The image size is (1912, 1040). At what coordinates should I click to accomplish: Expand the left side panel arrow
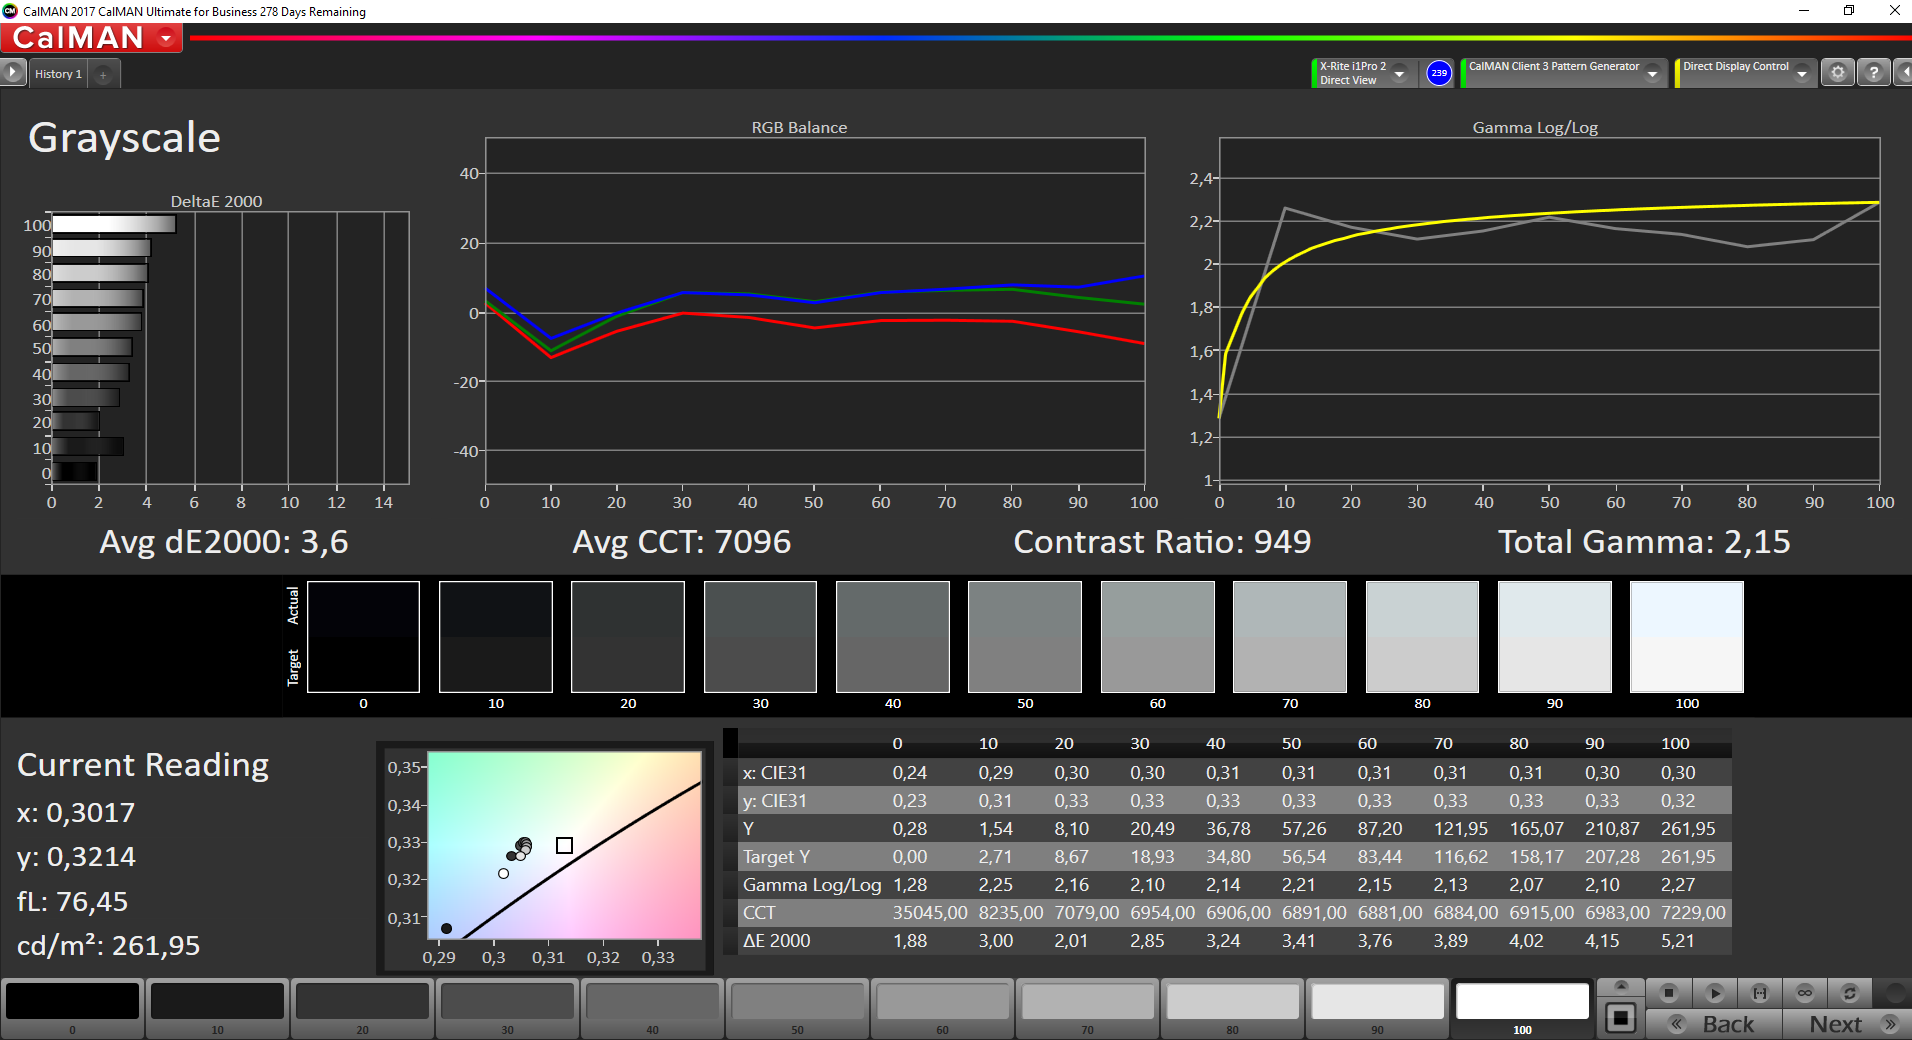[x=12, y=73]
